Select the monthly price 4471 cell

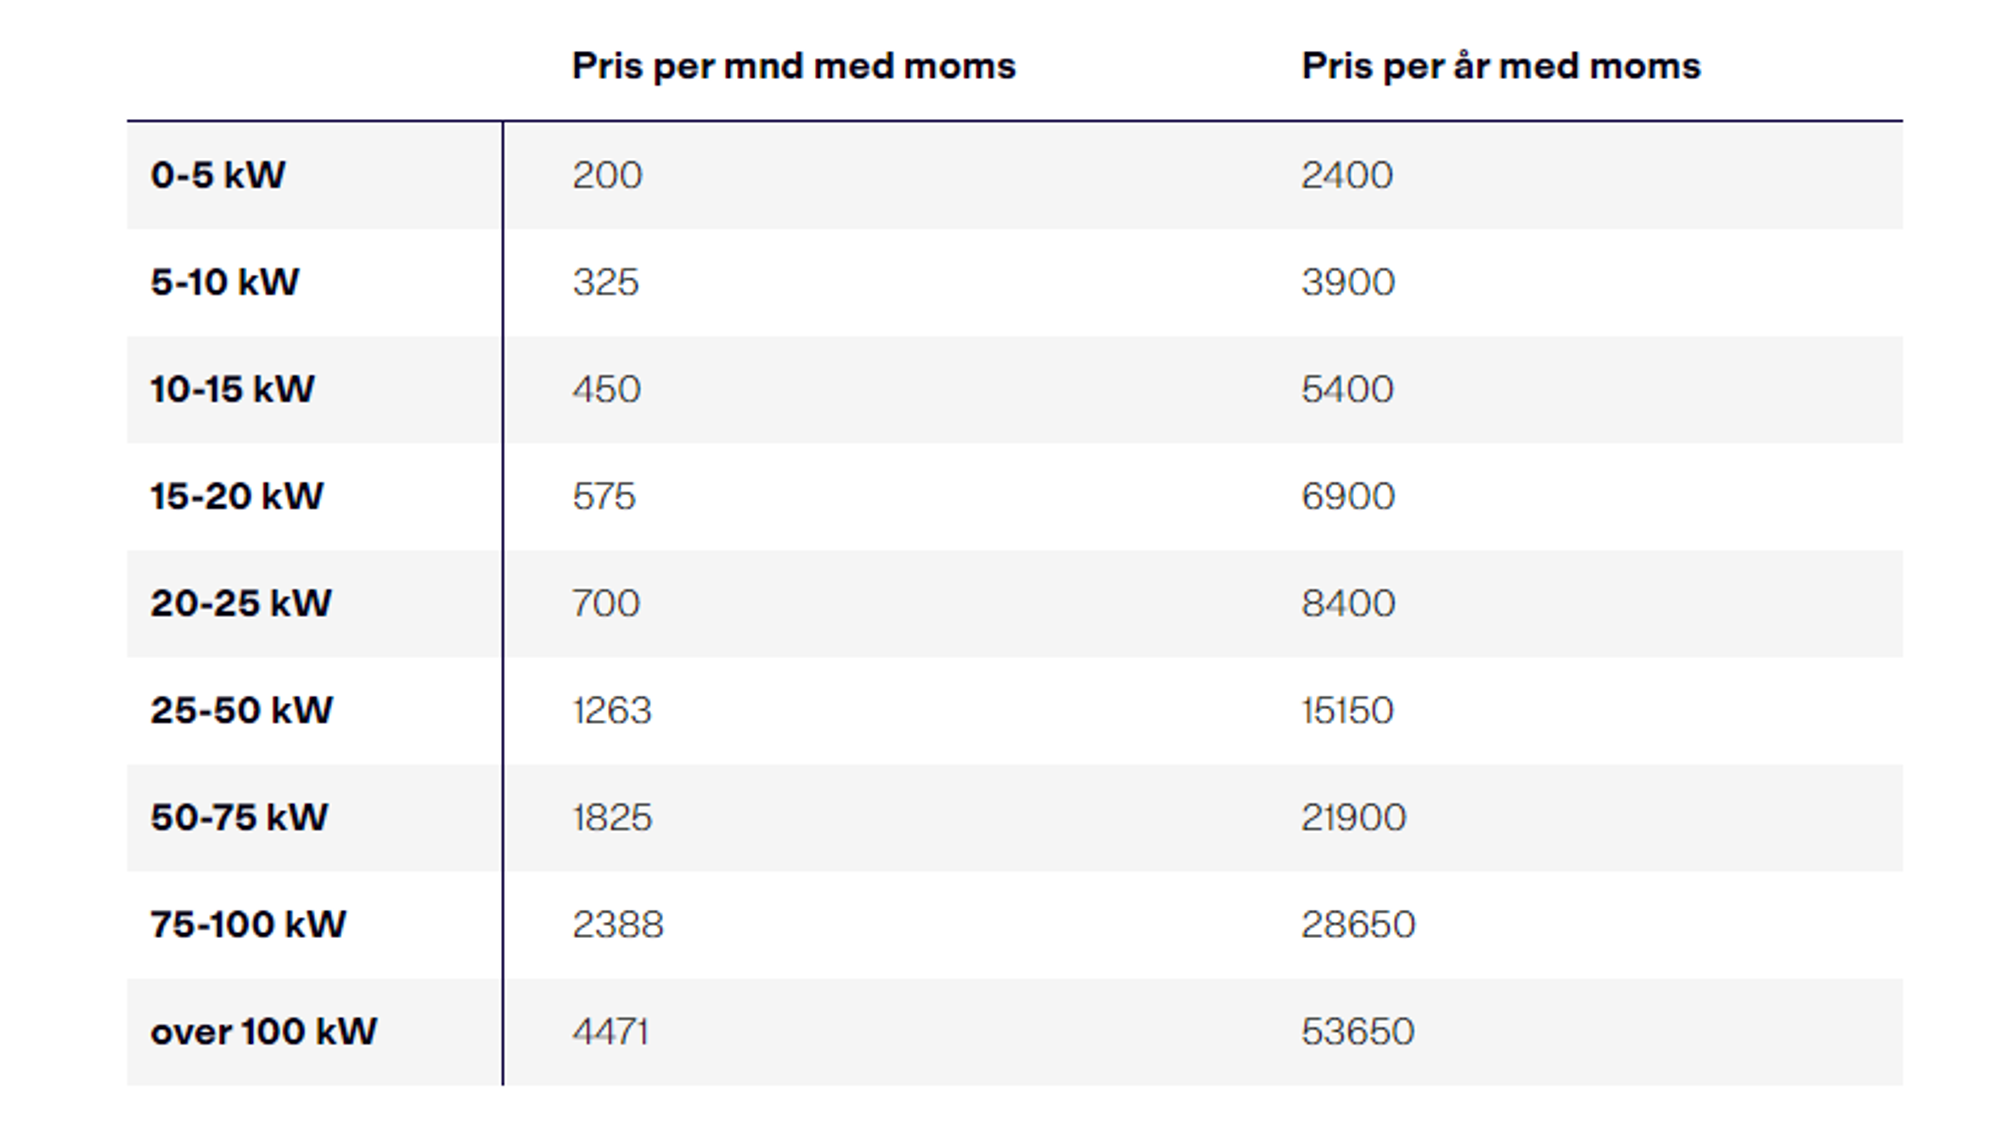tap(610, 1031)
